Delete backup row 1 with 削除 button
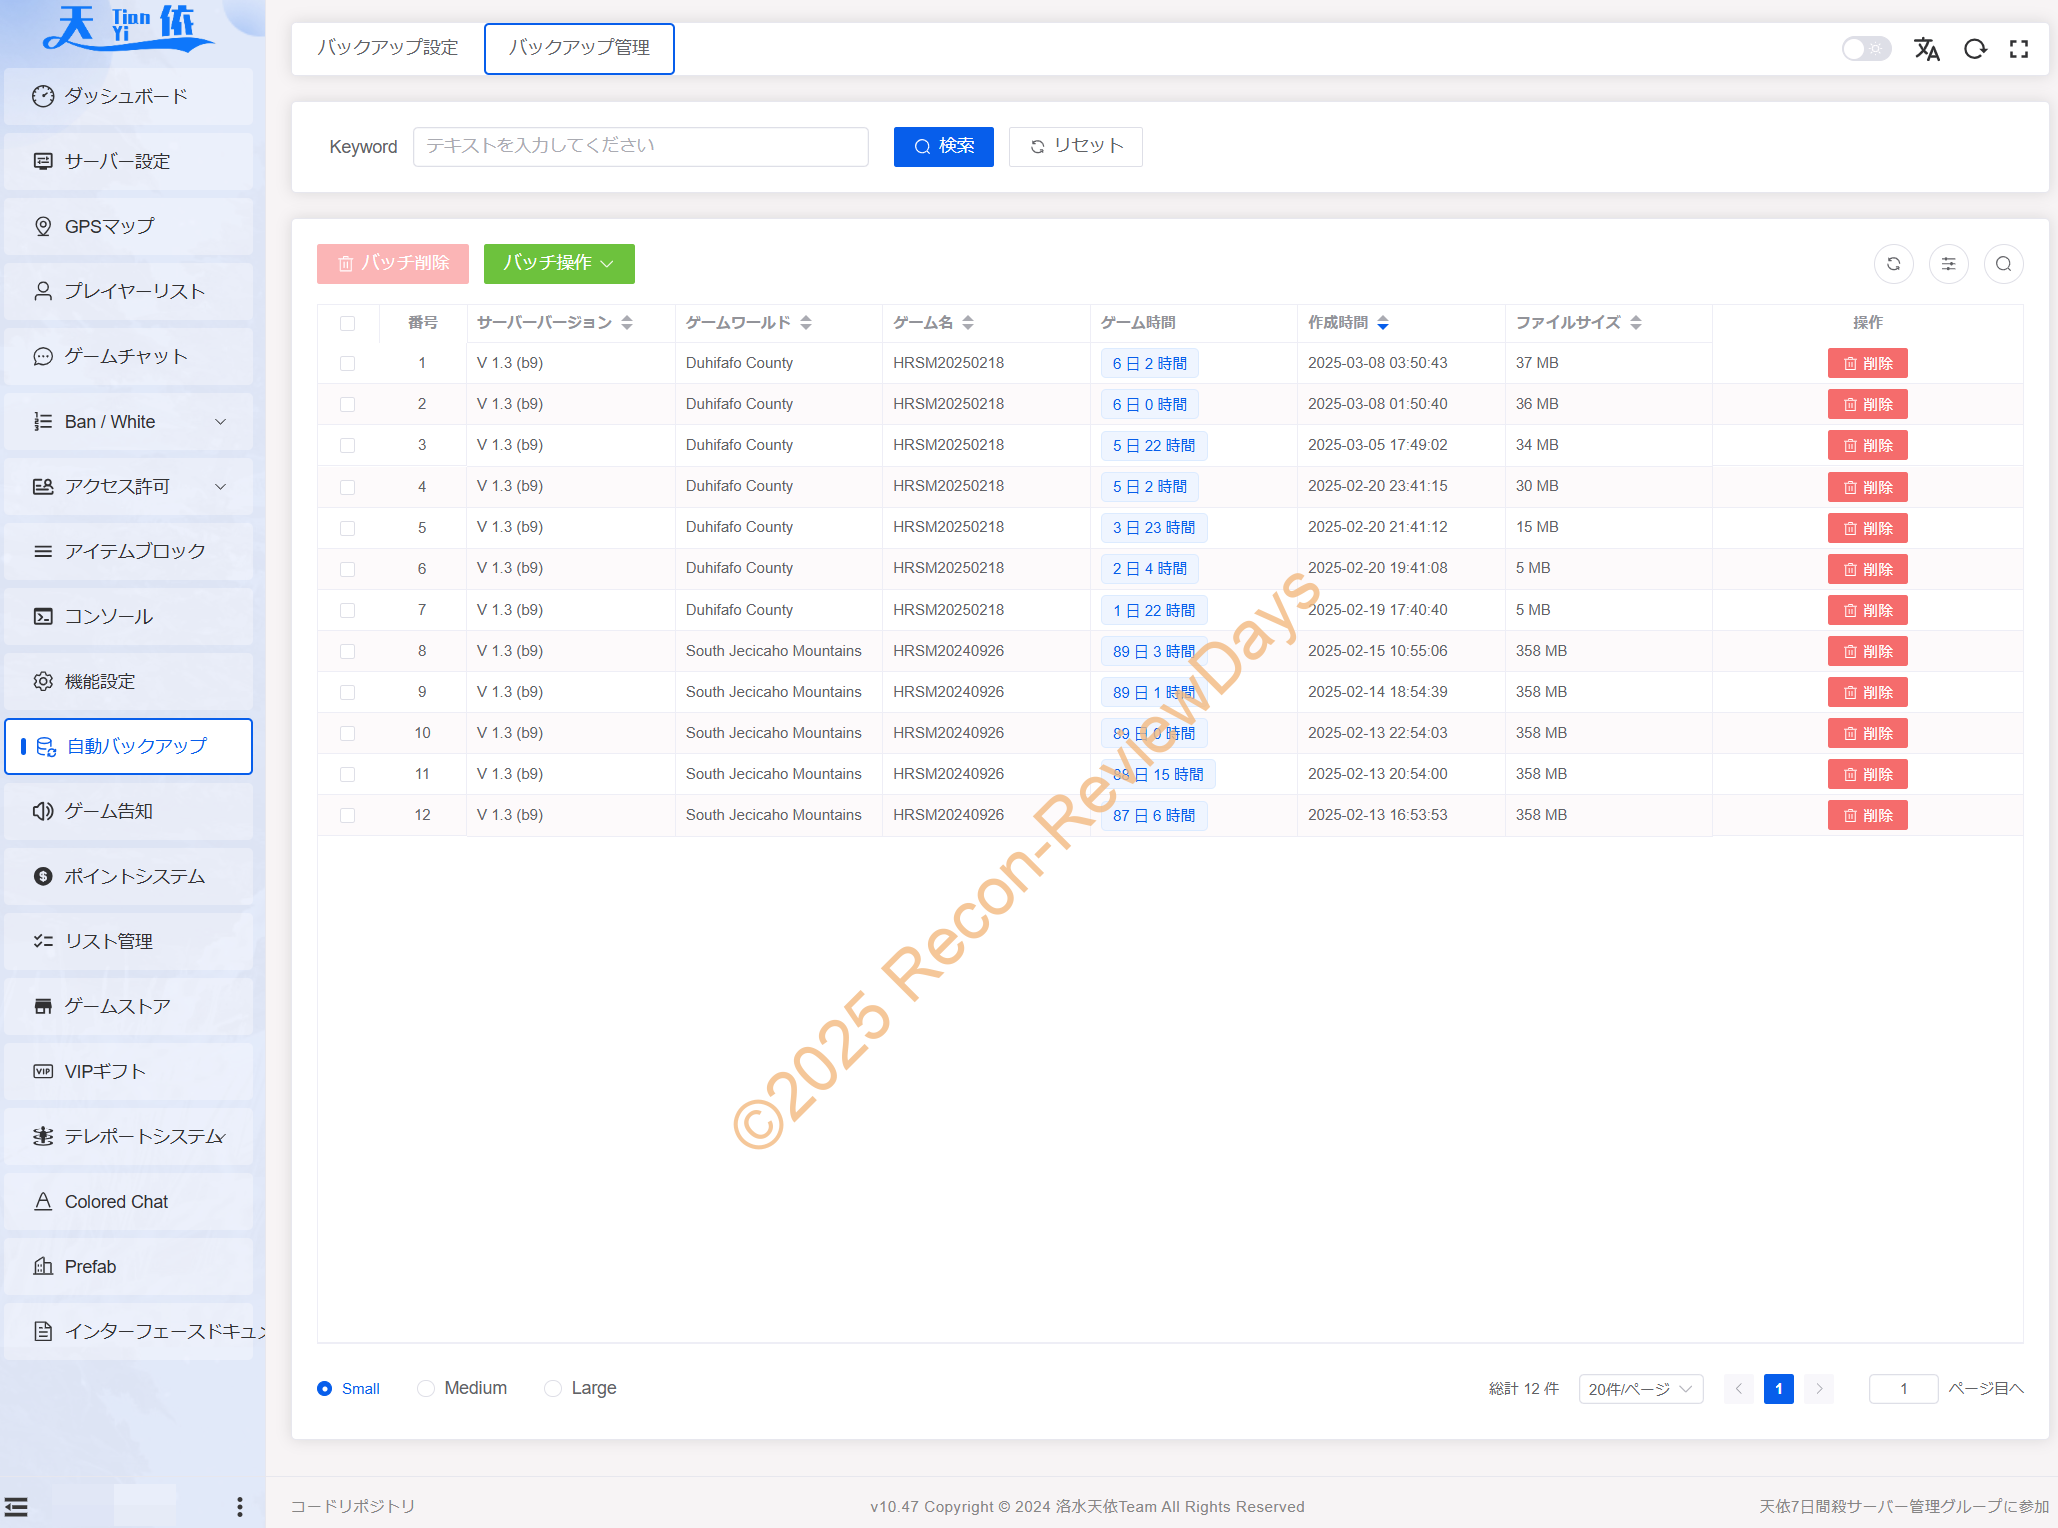The image size is (2058, 1528). pos(1867,363)
